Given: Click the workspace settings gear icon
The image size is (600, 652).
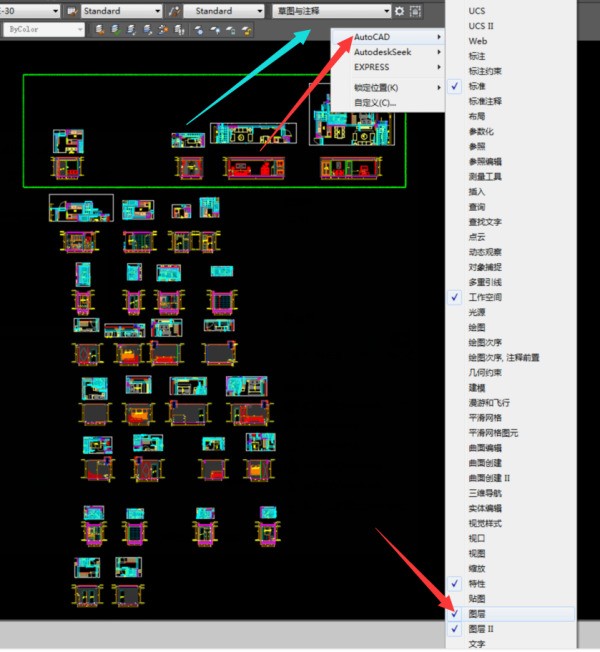Looking at the screenshot, I should coord(400,11).
